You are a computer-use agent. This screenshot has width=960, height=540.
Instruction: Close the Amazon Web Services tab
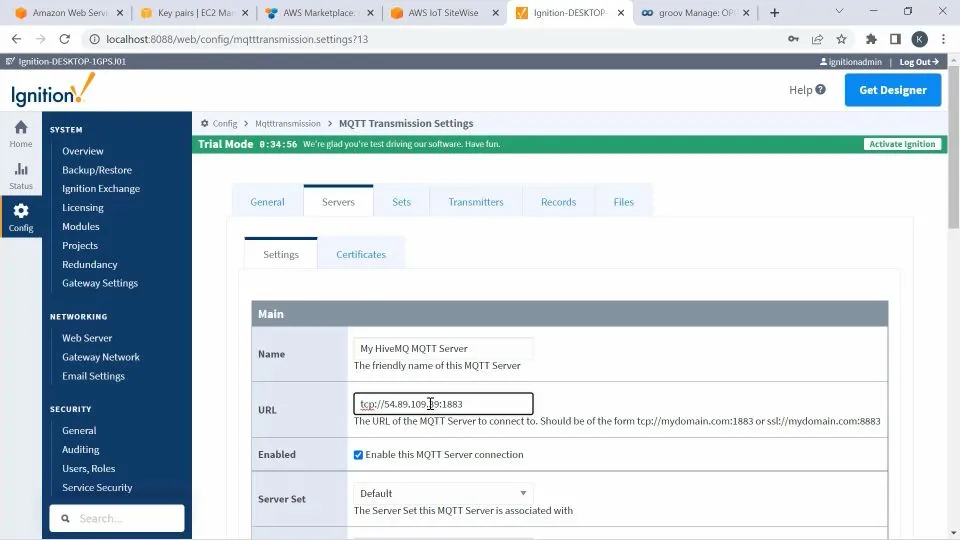pos(119,13)
